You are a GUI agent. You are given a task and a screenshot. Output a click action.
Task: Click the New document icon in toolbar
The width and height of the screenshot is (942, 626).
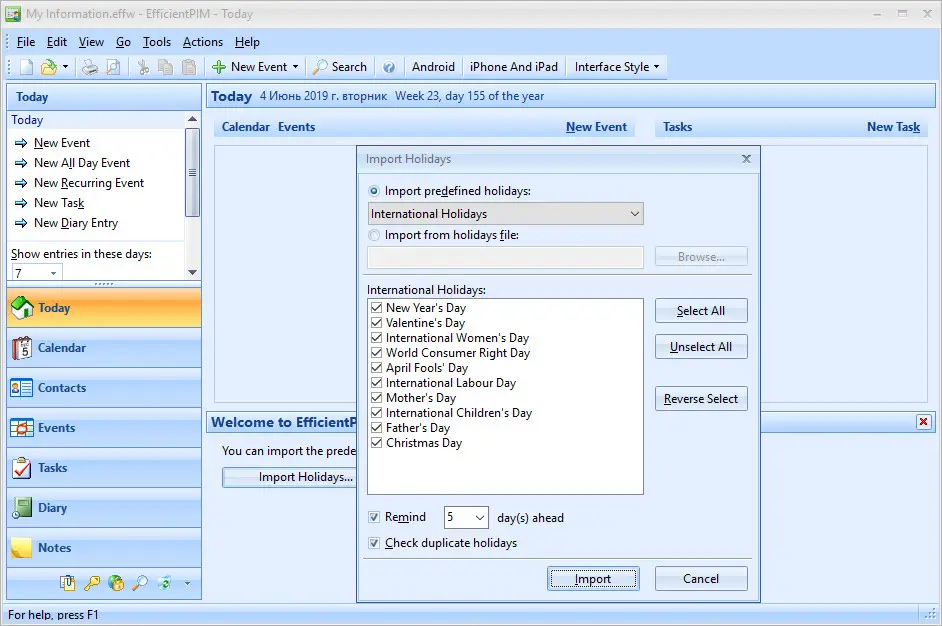pyautogui.click(x=26, y=67)
